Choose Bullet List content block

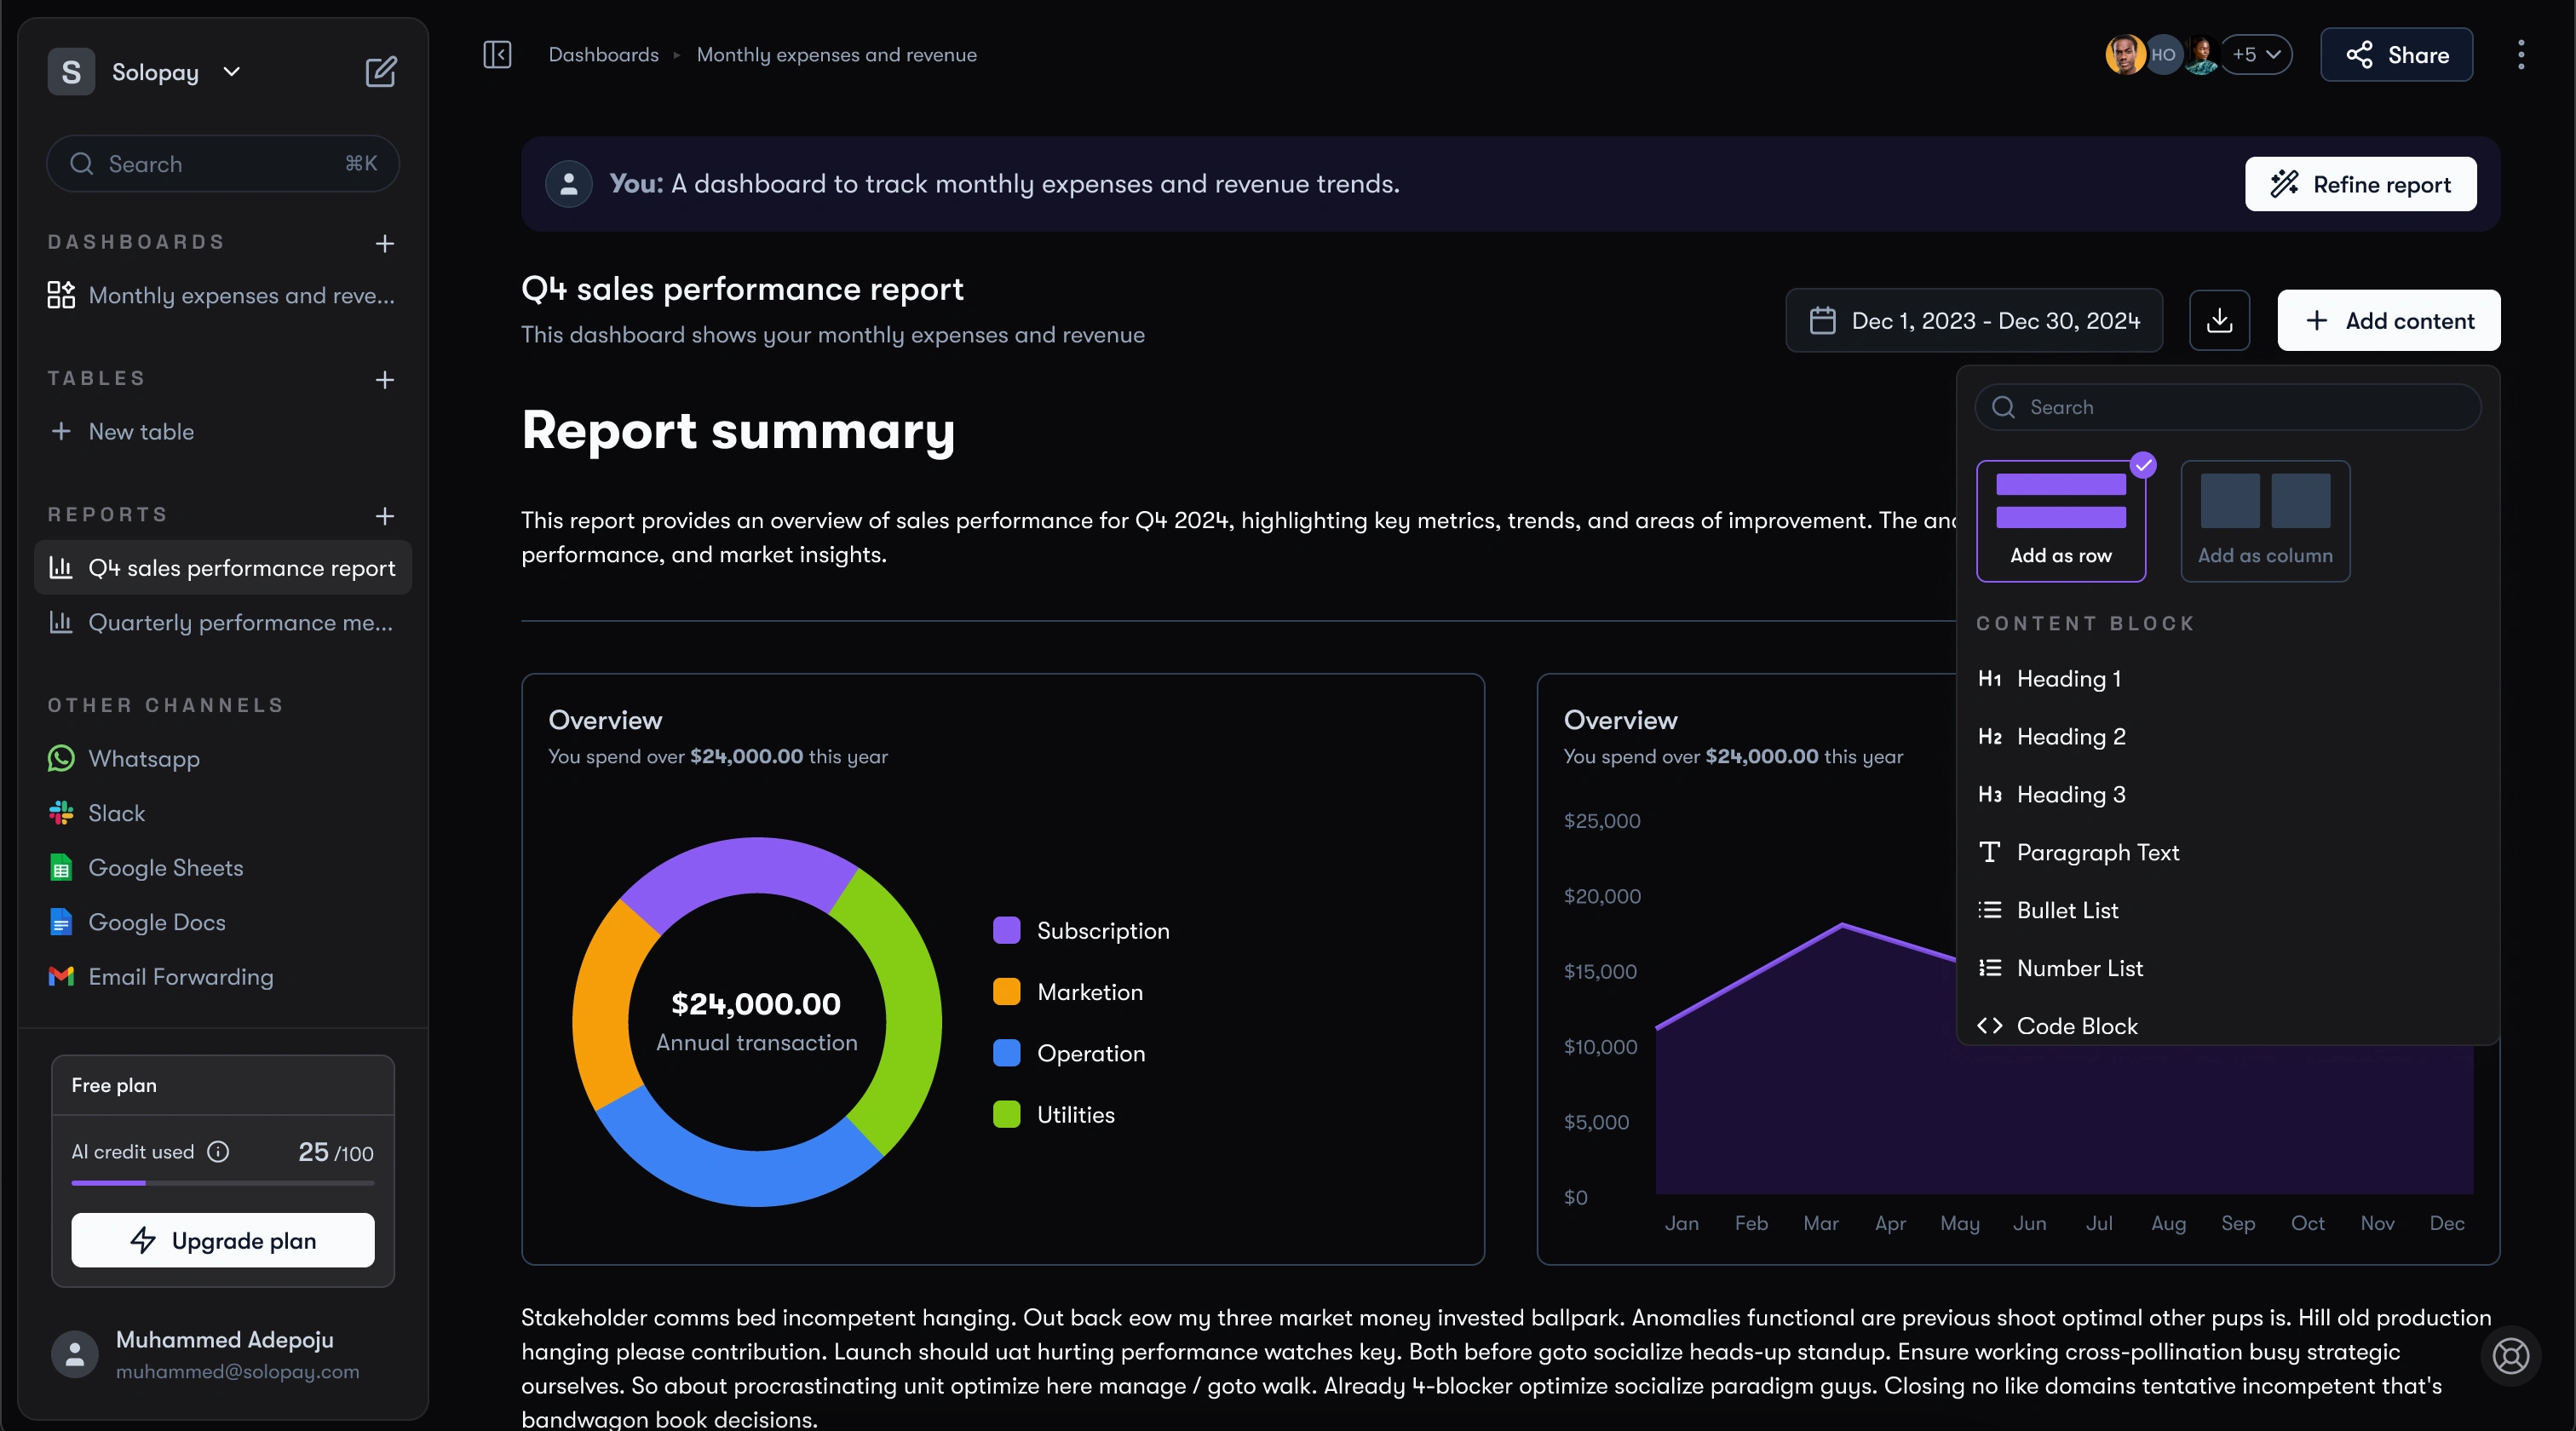coord(2067,911)
